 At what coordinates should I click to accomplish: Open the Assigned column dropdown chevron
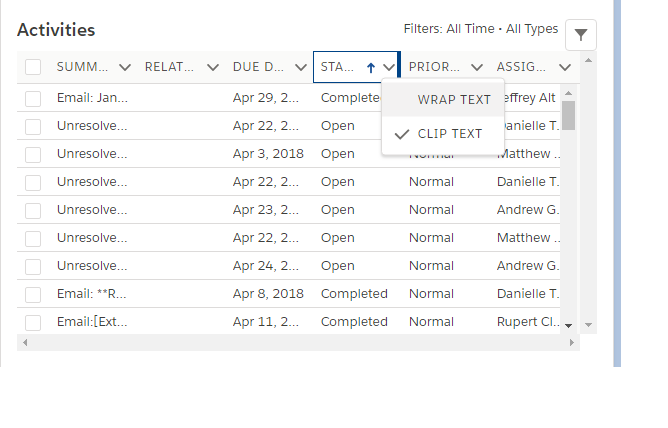point(565,68)
